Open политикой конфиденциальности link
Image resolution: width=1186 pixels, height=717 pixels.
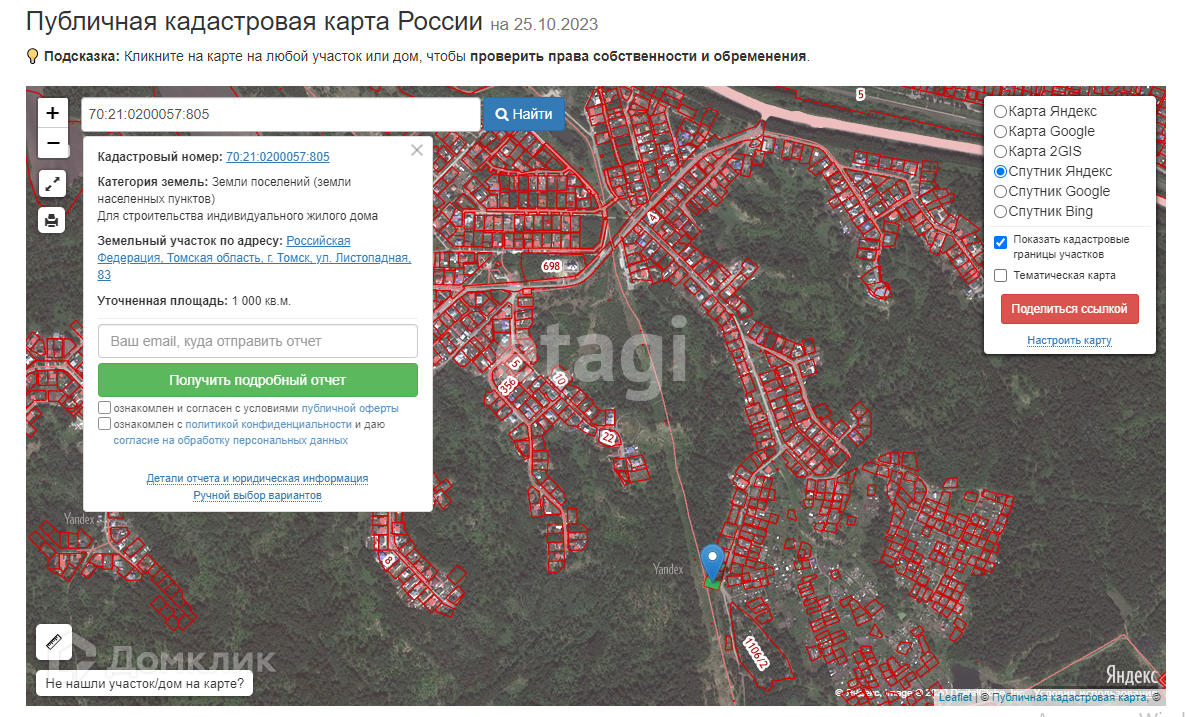pos(269,424)
